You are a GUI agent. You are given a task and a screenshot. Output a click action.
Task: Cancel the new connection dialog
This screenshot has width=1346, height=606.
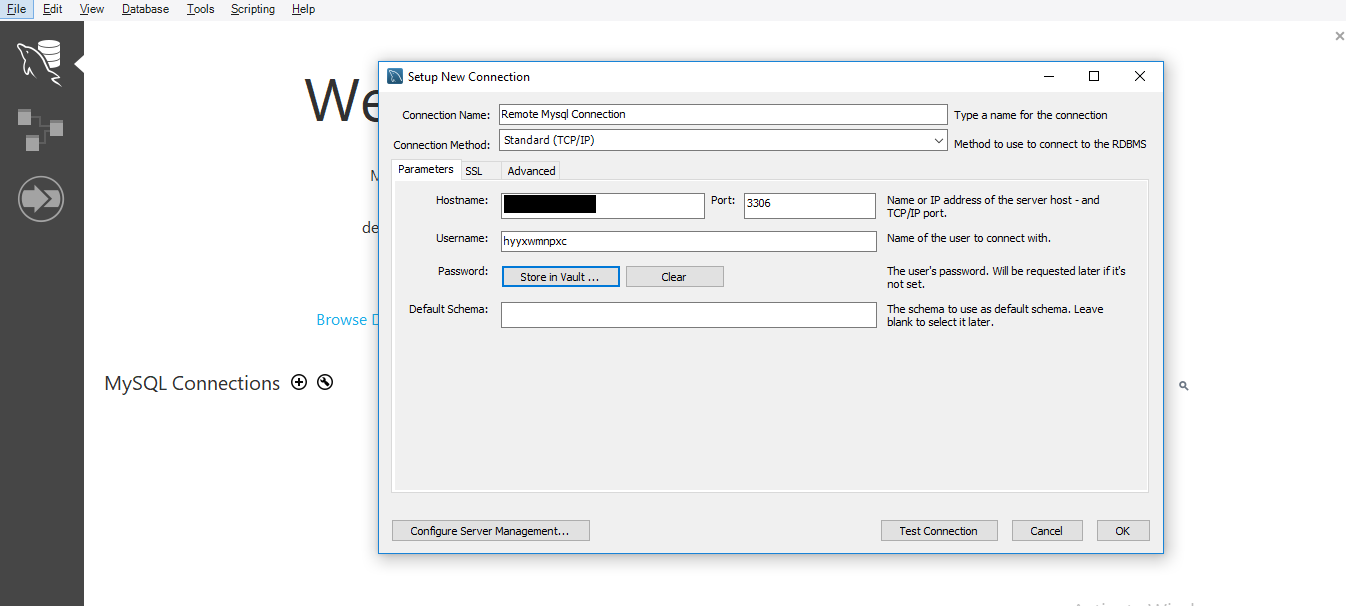pos(1046,531)
